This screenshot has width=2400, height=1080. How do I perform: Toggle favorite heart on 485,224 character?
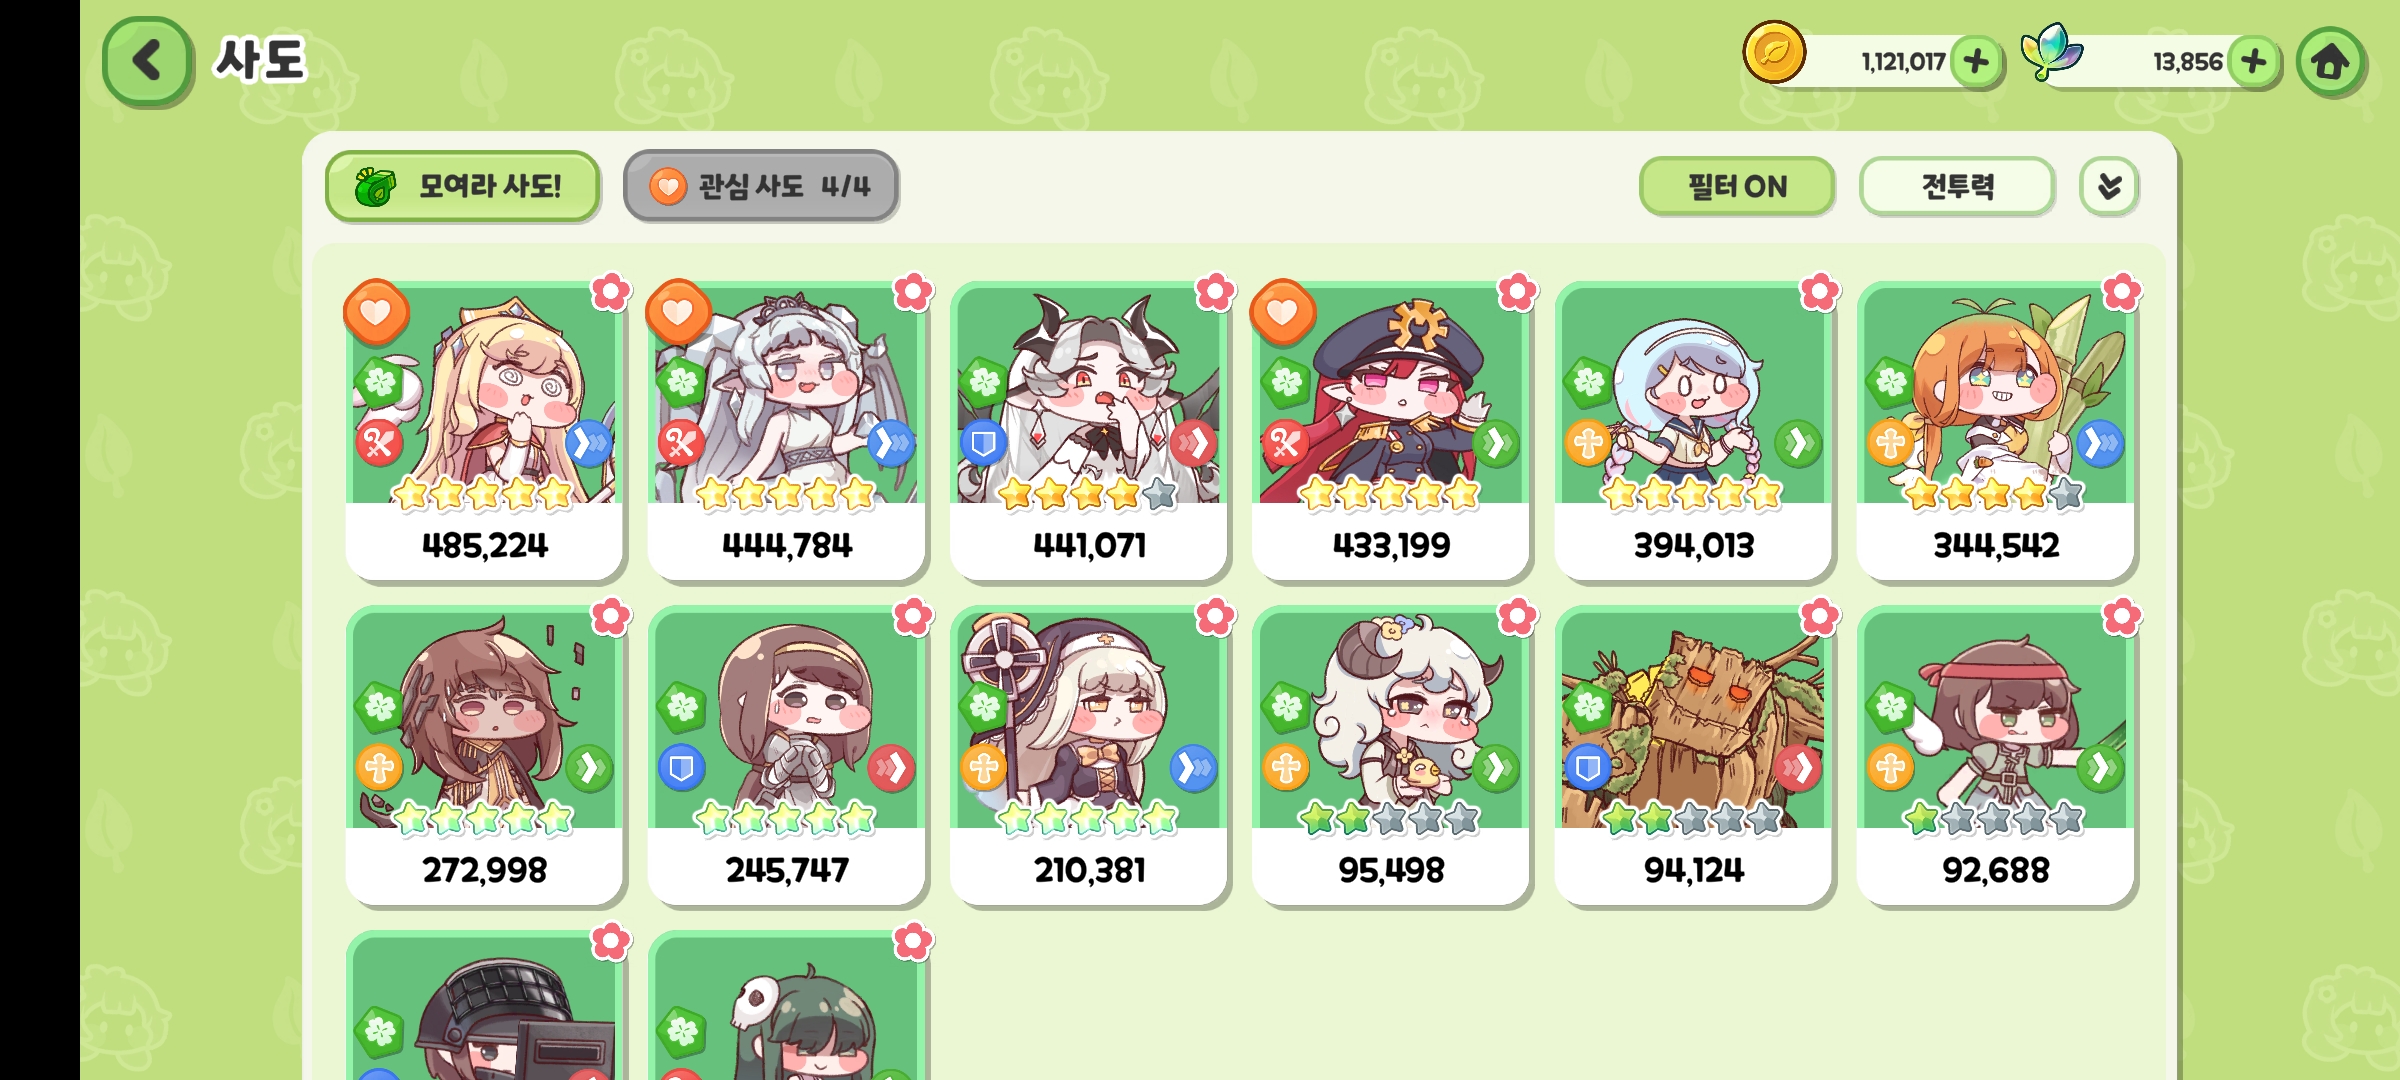(x=376, y=312)
